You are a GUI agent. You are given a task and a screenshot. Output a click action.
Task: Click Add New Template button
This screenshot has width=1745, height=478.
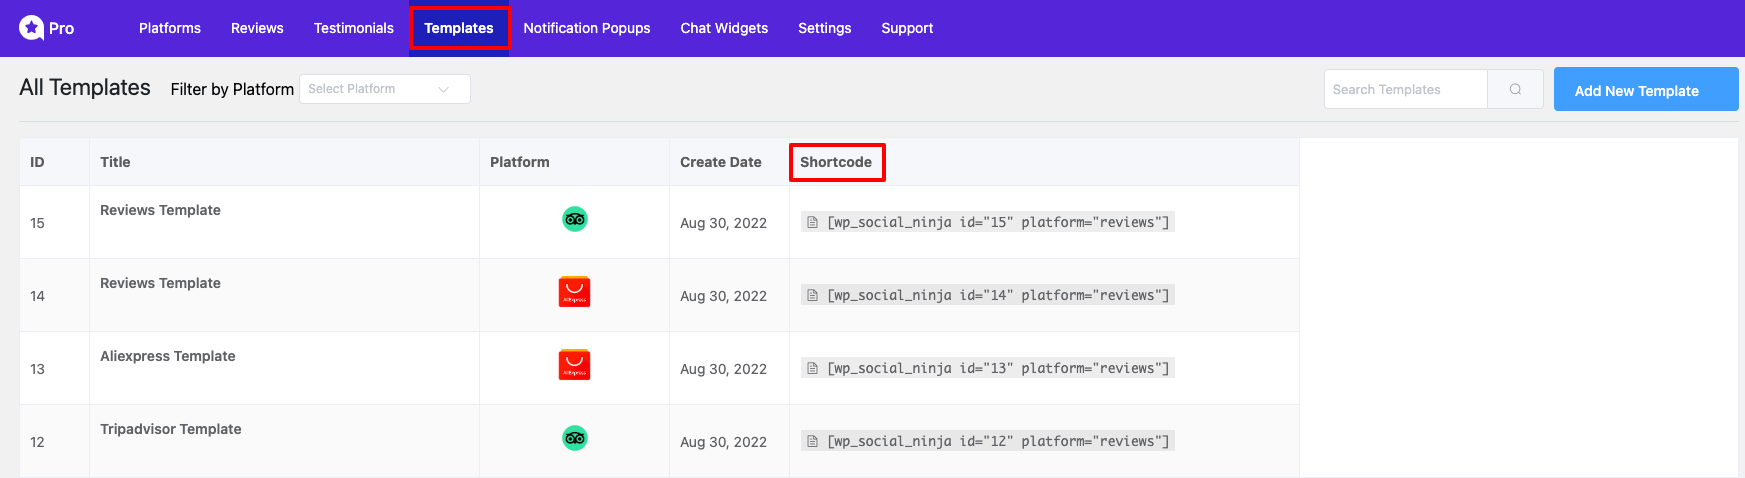tap(1646, 89)
